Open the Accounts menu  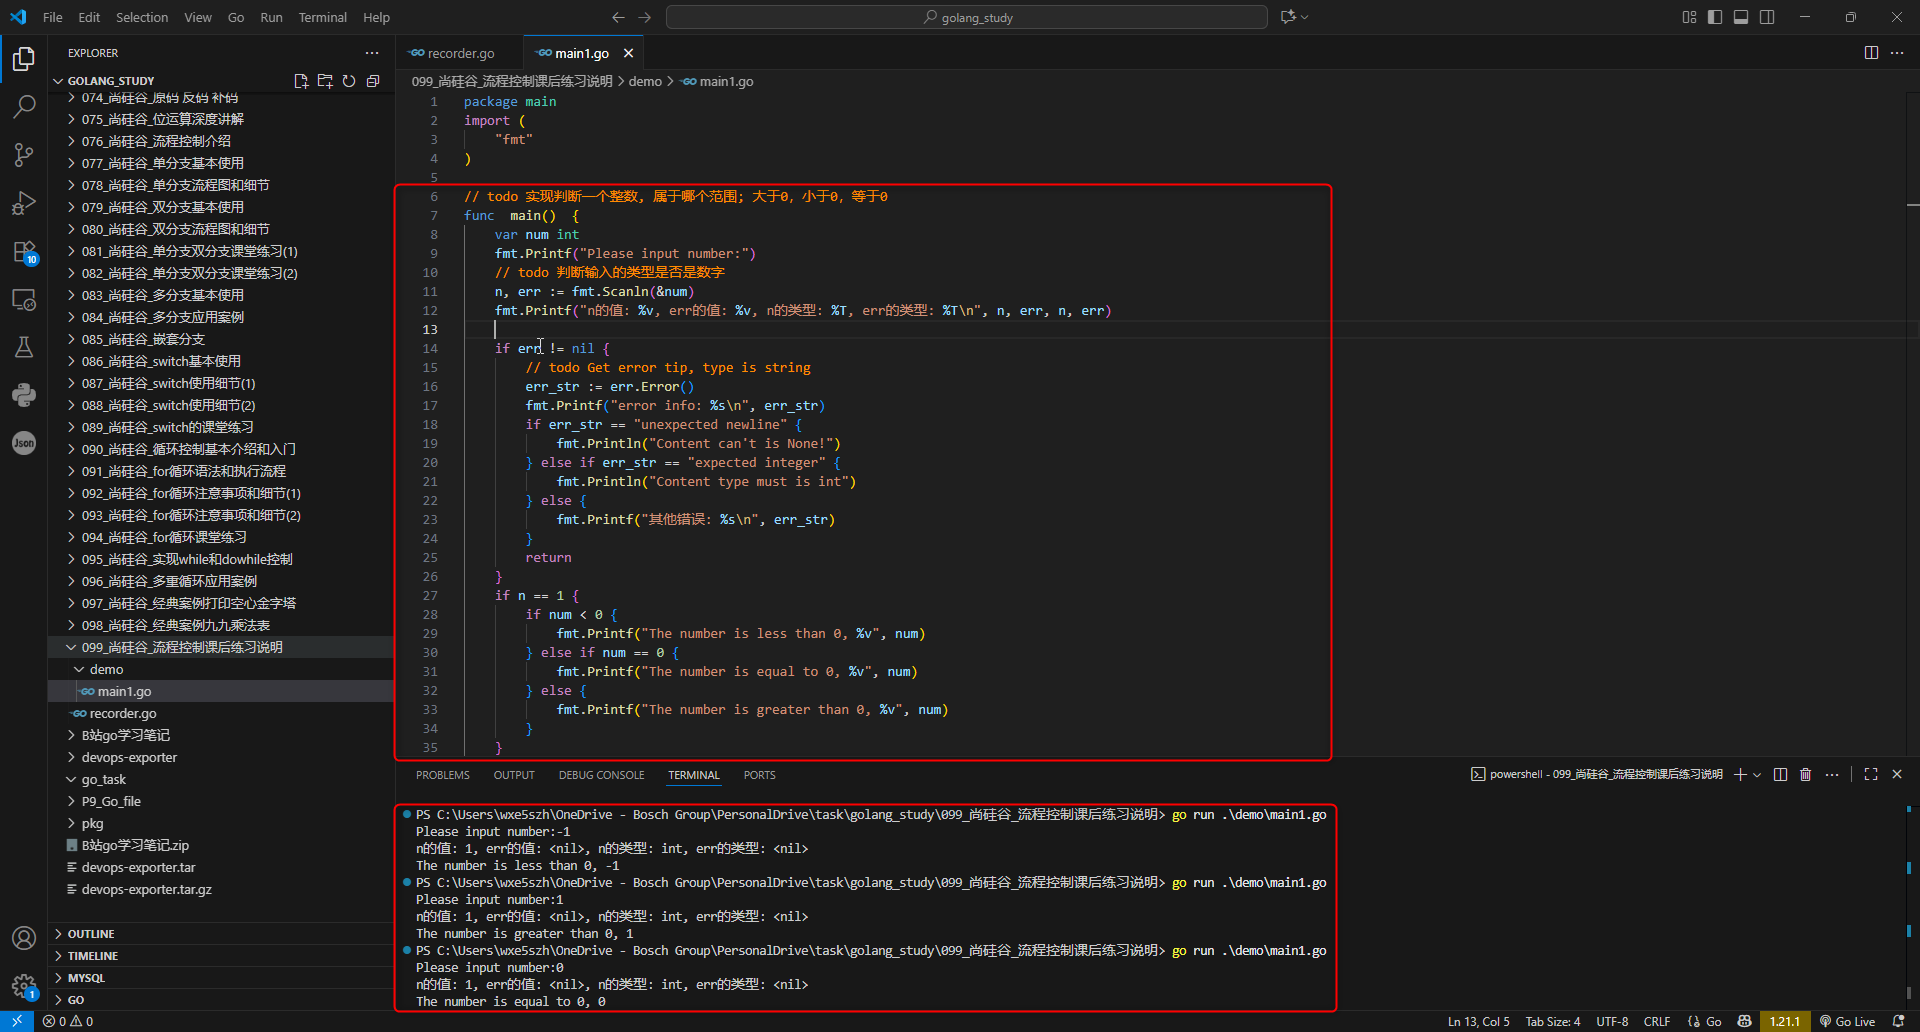[24, 938]
